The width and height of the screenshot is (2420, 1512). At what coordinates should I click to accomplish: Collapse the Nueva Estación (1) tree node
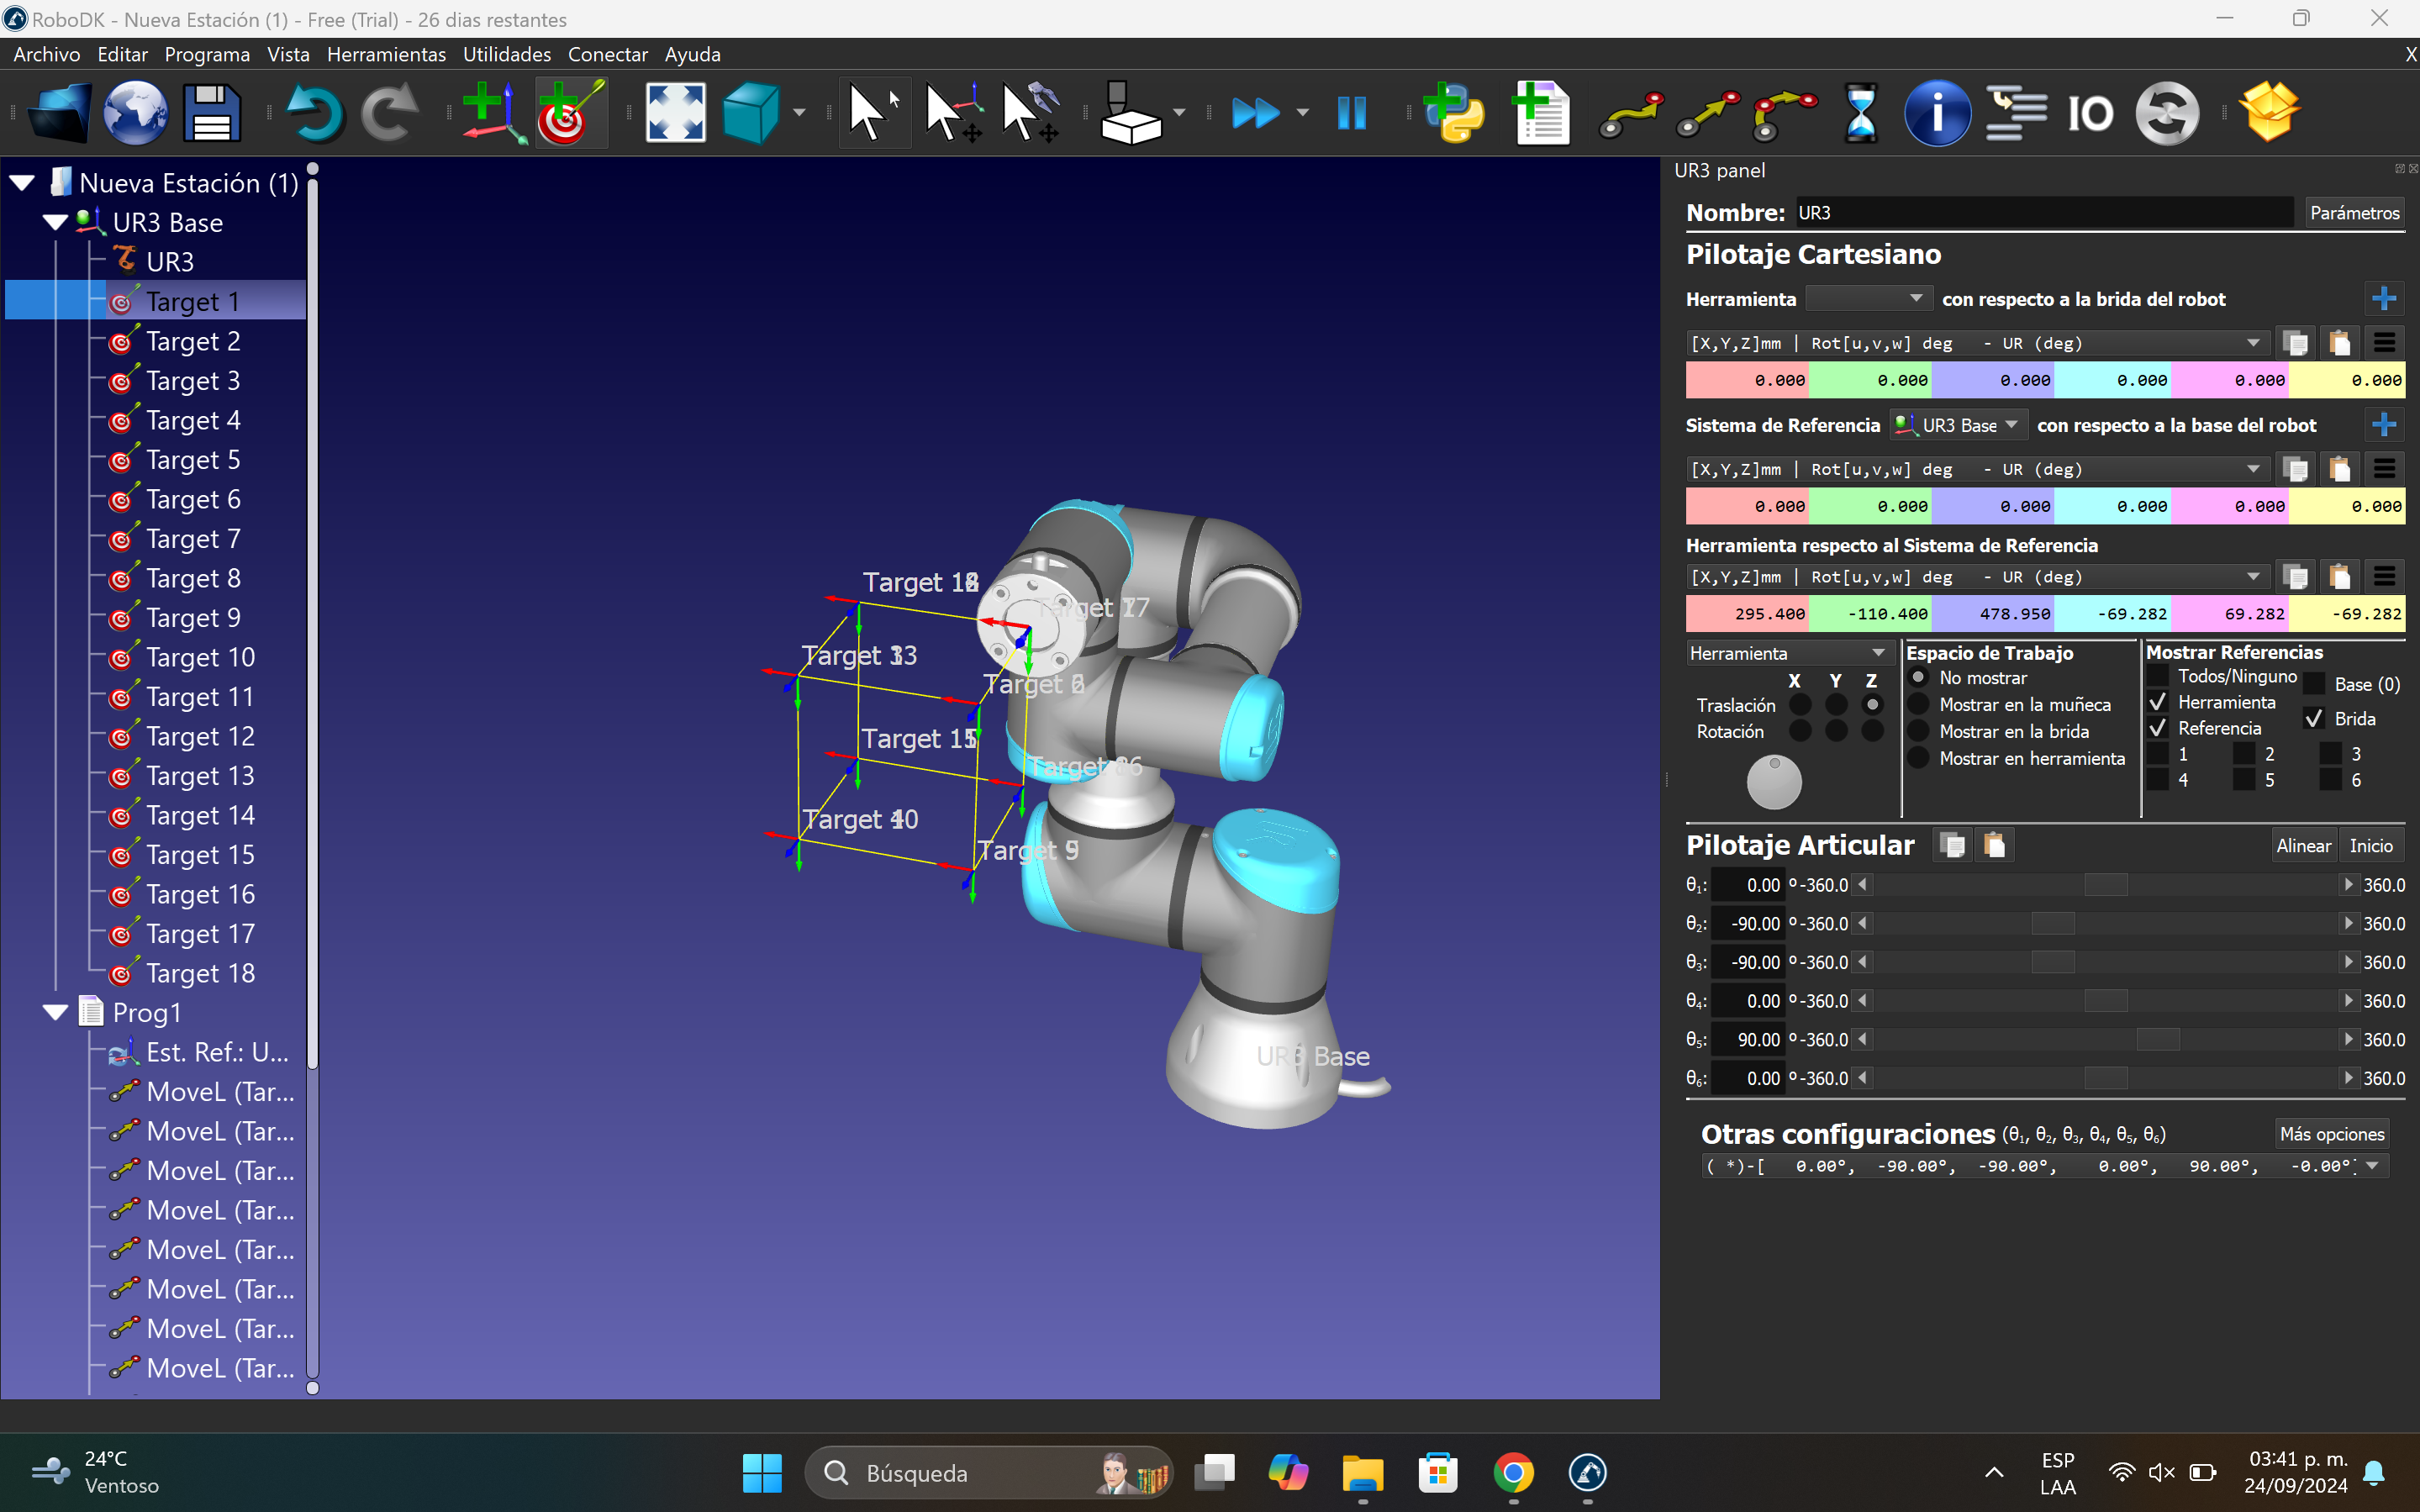(x=22, y=183)
